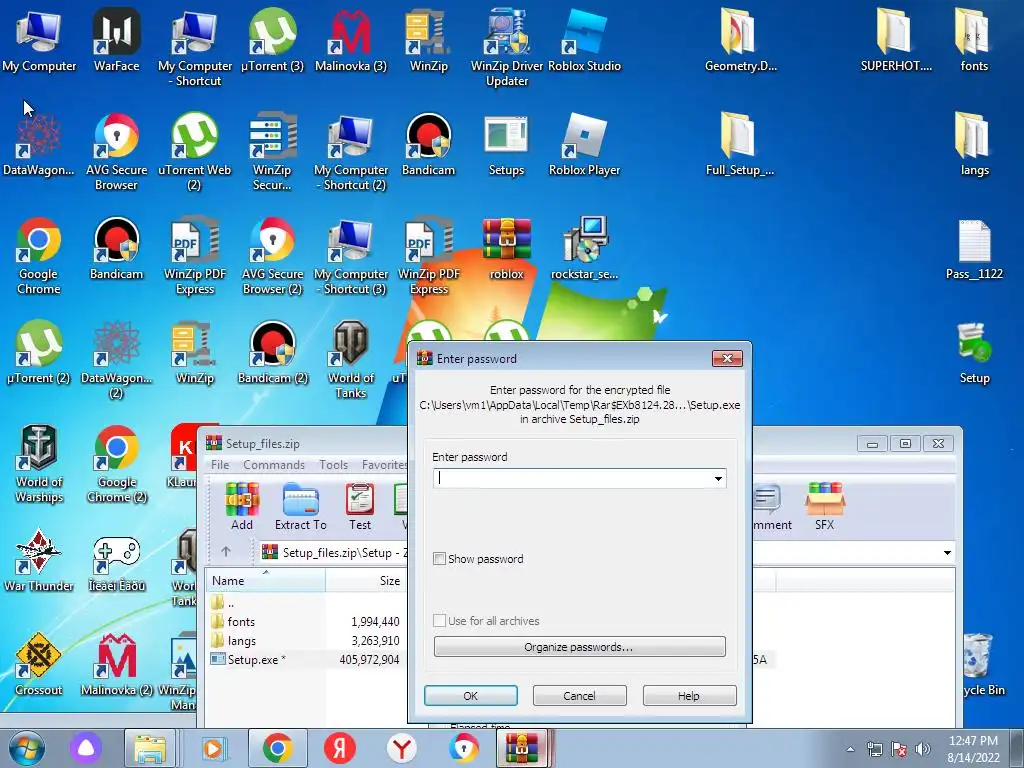Image resolution: width=1024 pixels, height=768 pixels.
Task: Select the Google Chrome desktop icon
Action: click(x=39, y=256)
